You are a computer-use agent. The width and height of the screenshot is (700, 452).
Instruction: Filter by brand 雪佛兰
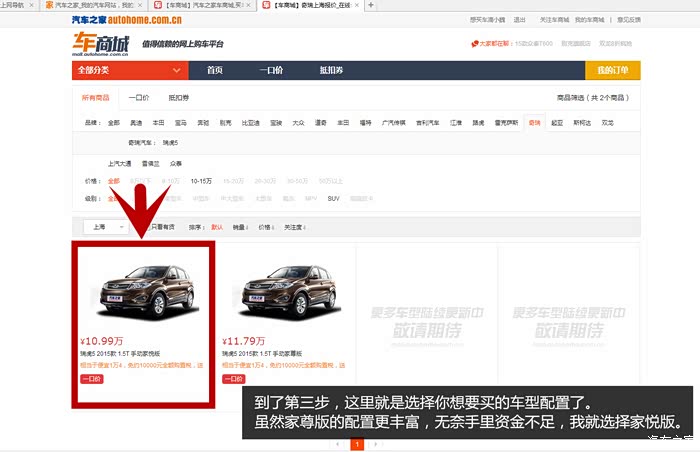150,164
